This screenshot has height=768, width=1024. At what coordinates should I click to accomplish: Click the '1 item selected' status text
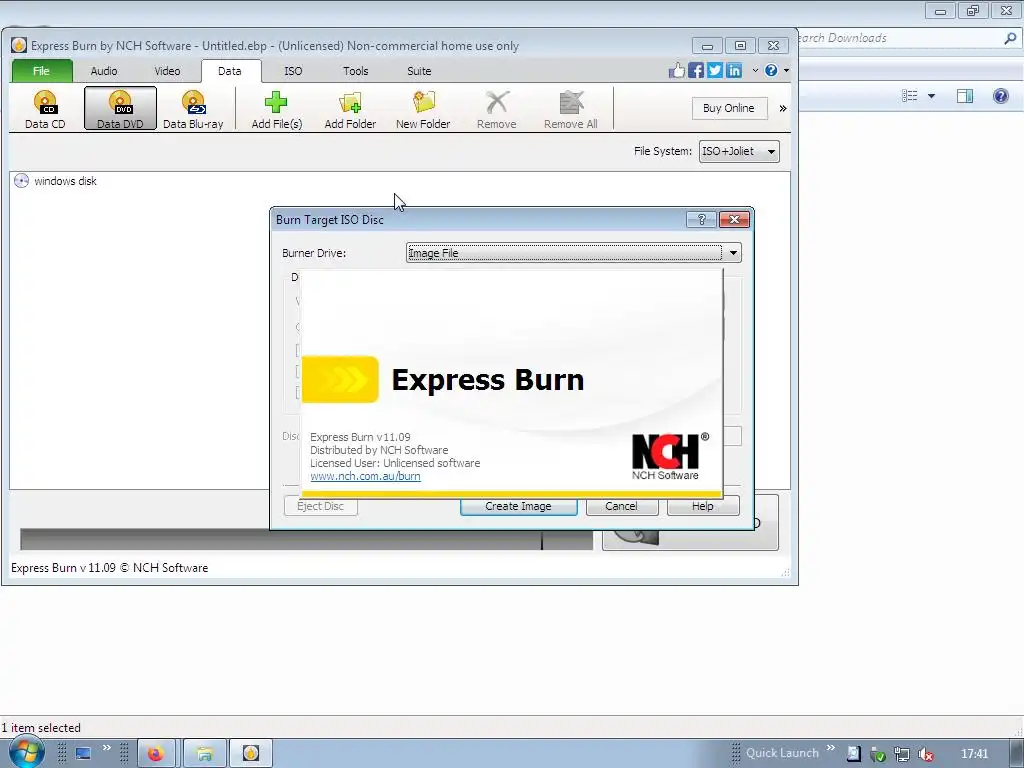click(40, 728)
